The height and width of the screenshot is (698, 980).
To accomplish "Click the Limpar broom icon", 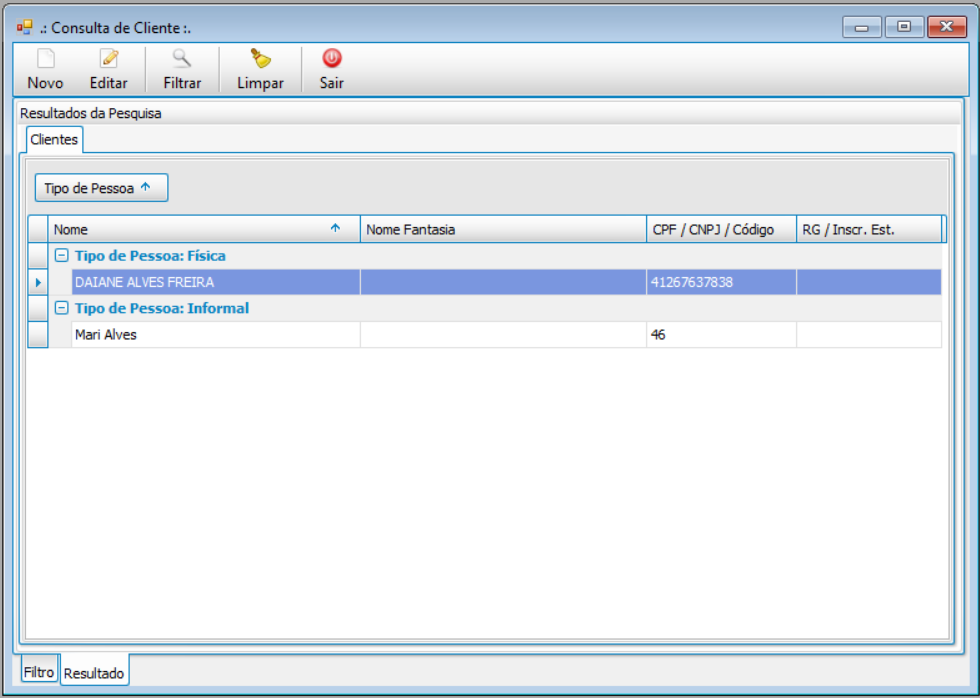I will (261, 59).
